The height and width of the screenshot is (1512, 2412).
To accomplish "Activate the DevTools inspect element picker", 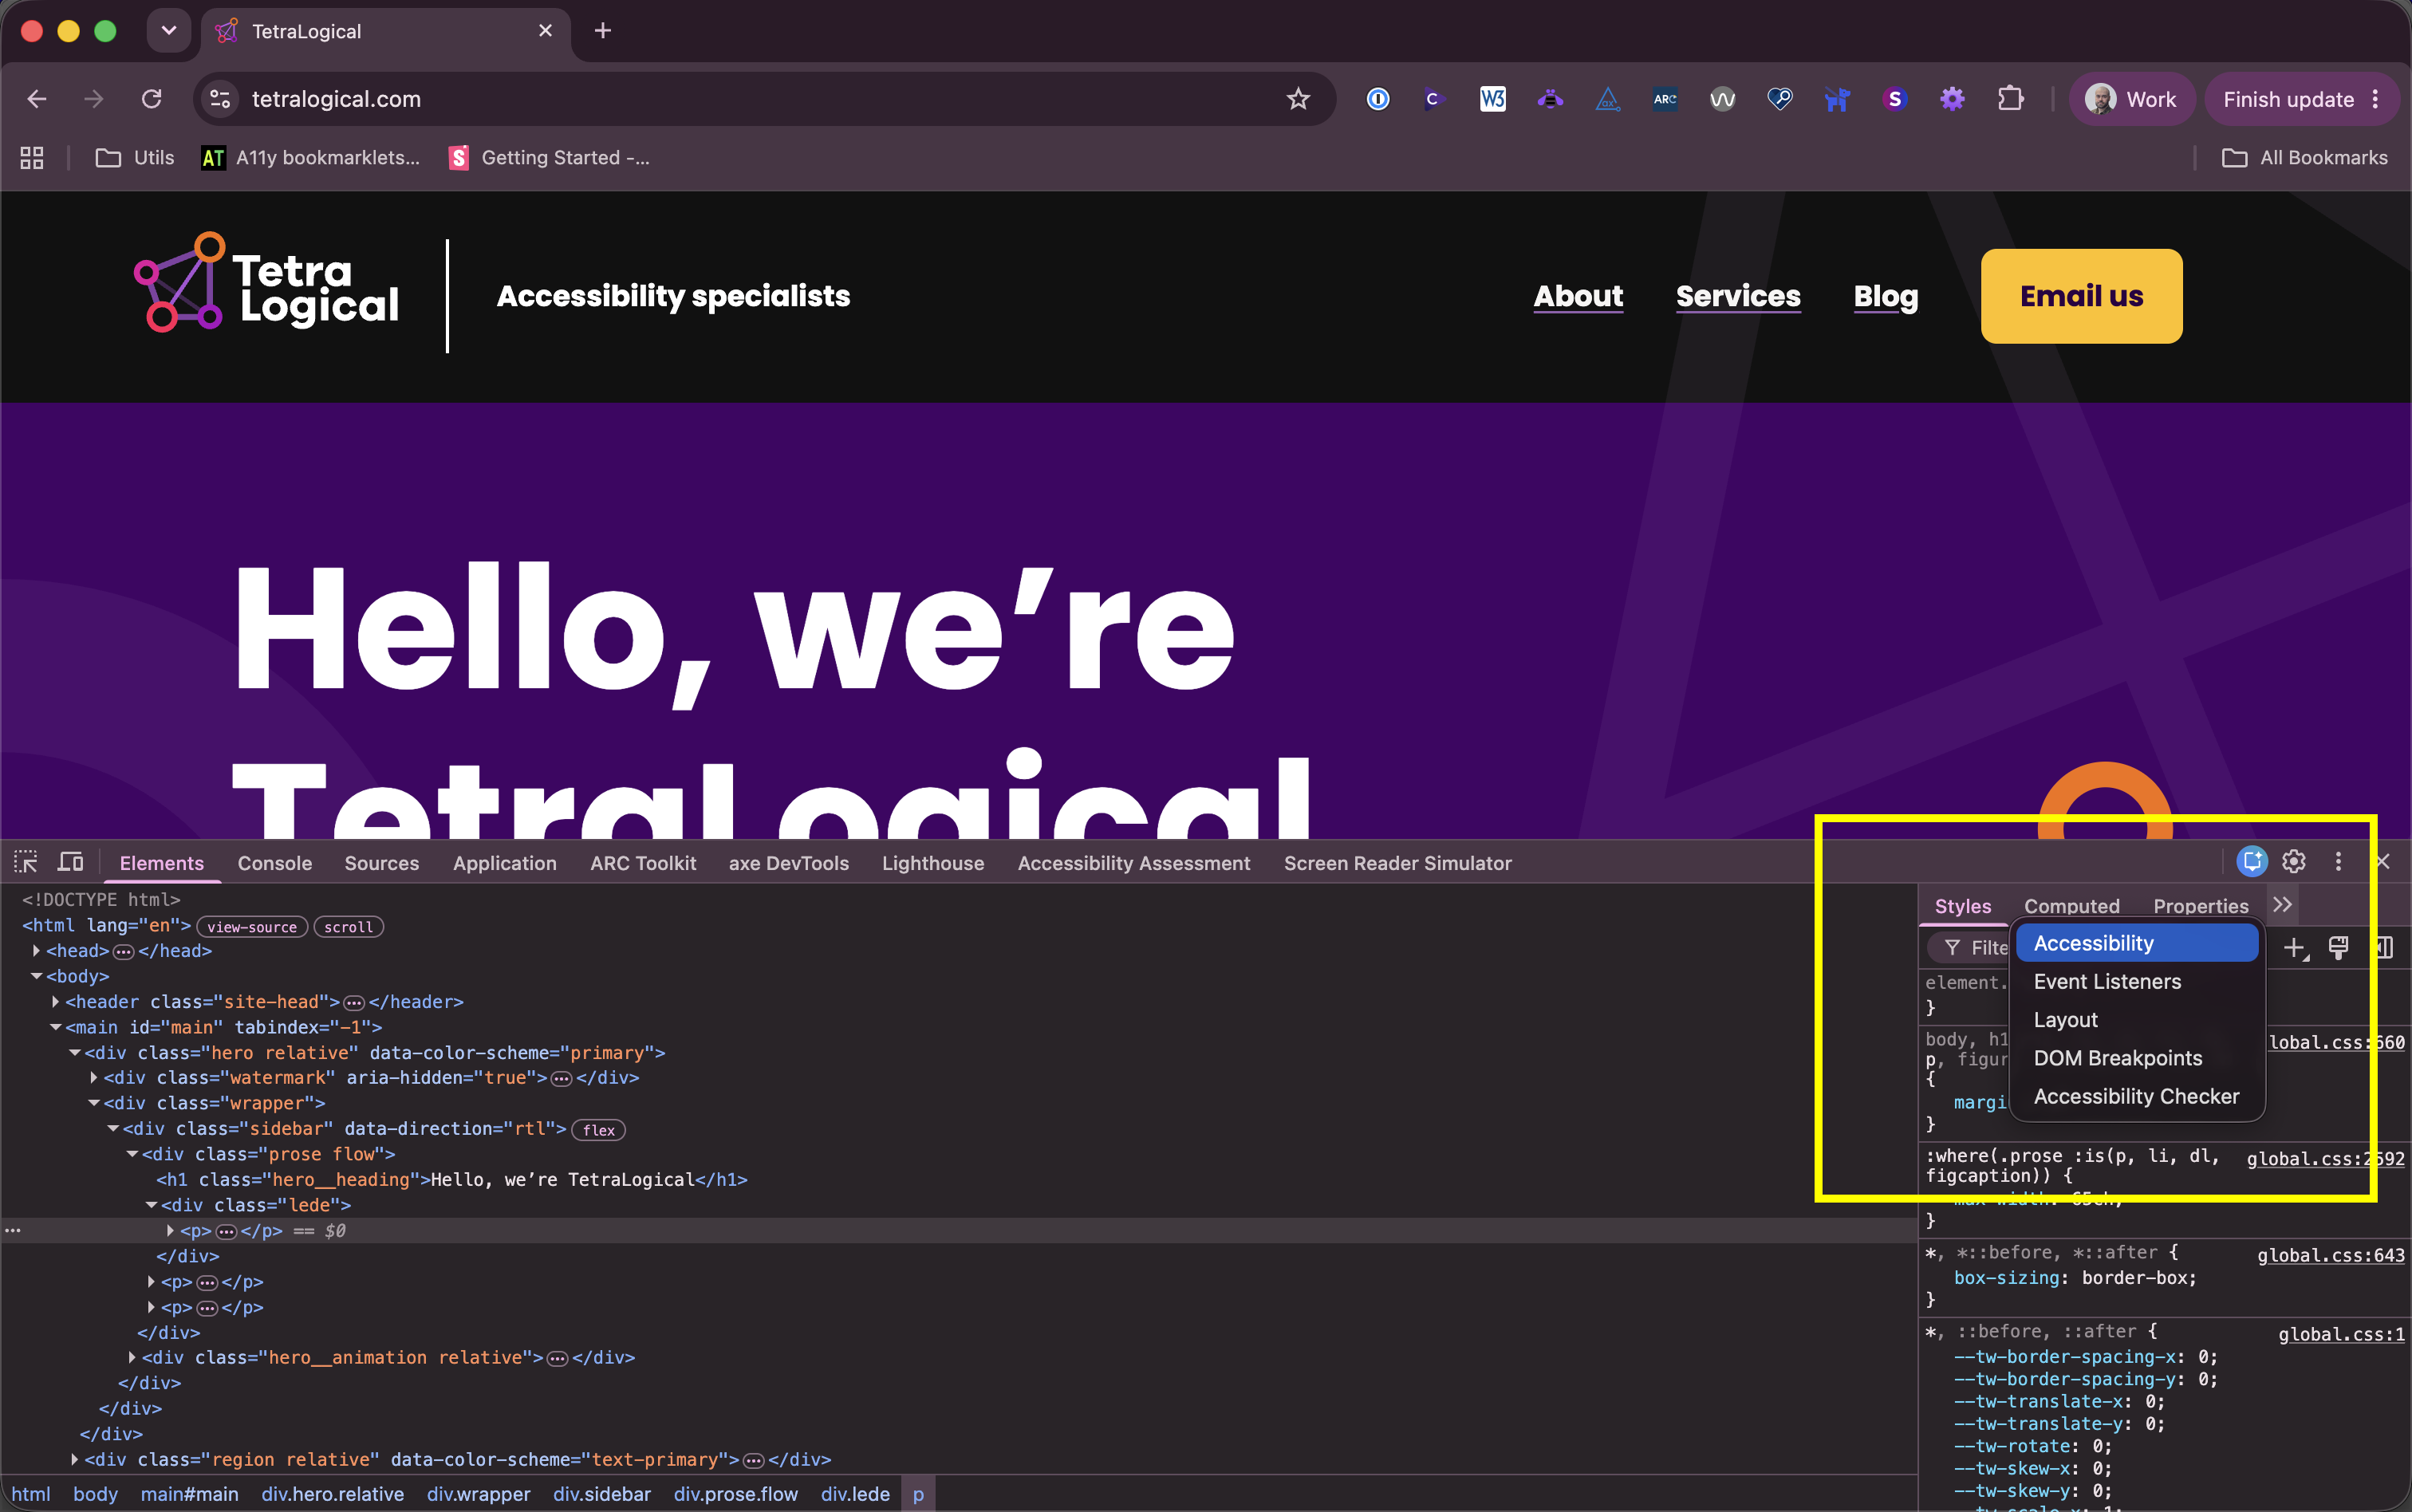I will point(26,862).
